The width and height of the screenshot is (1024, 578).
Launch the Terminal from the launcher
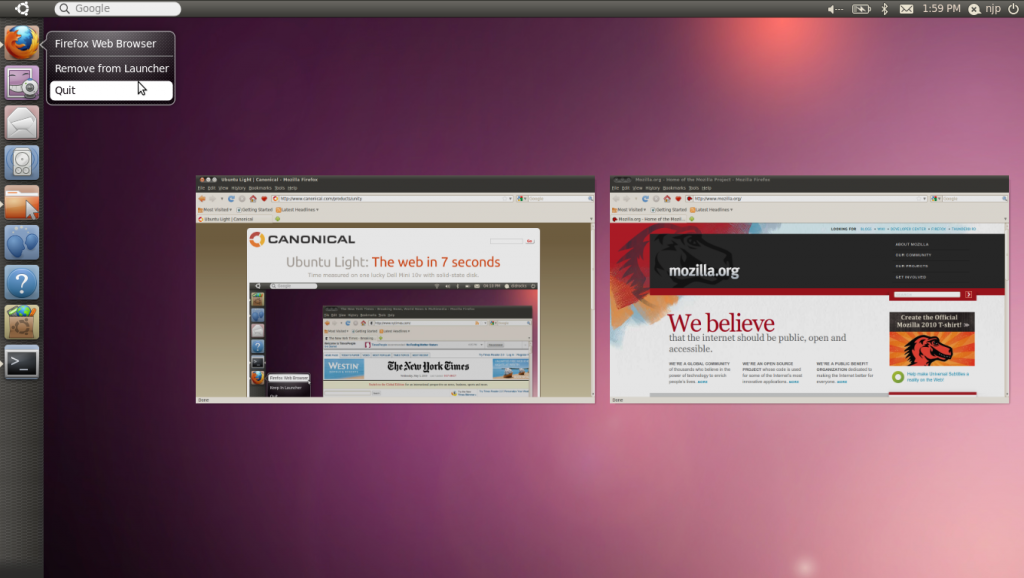[21, 361]
